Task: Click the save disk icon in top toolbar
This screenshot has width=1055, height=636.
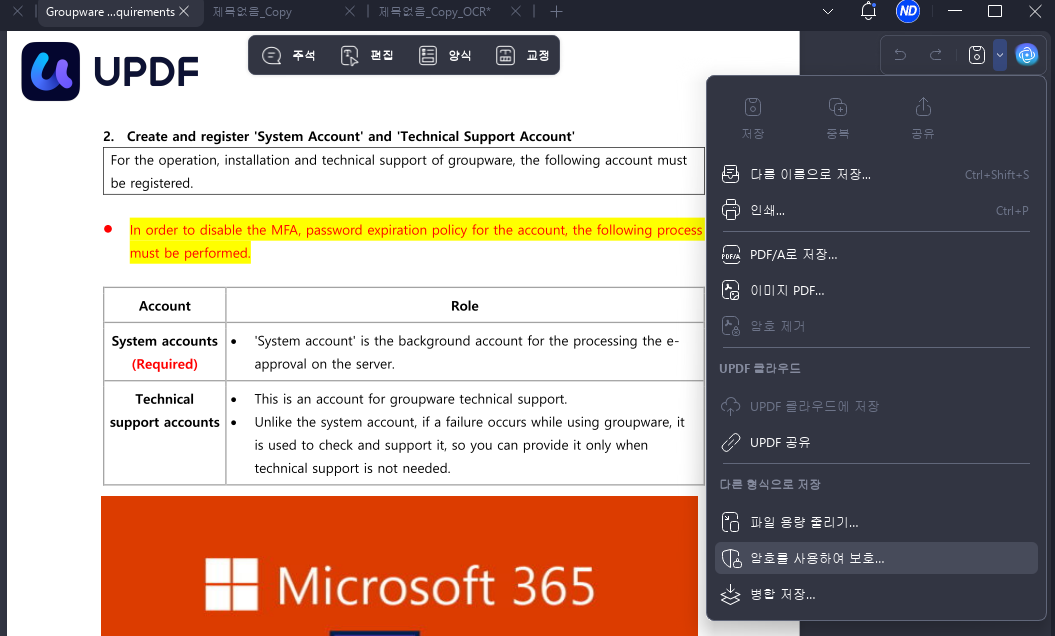Action: point(976,55)
